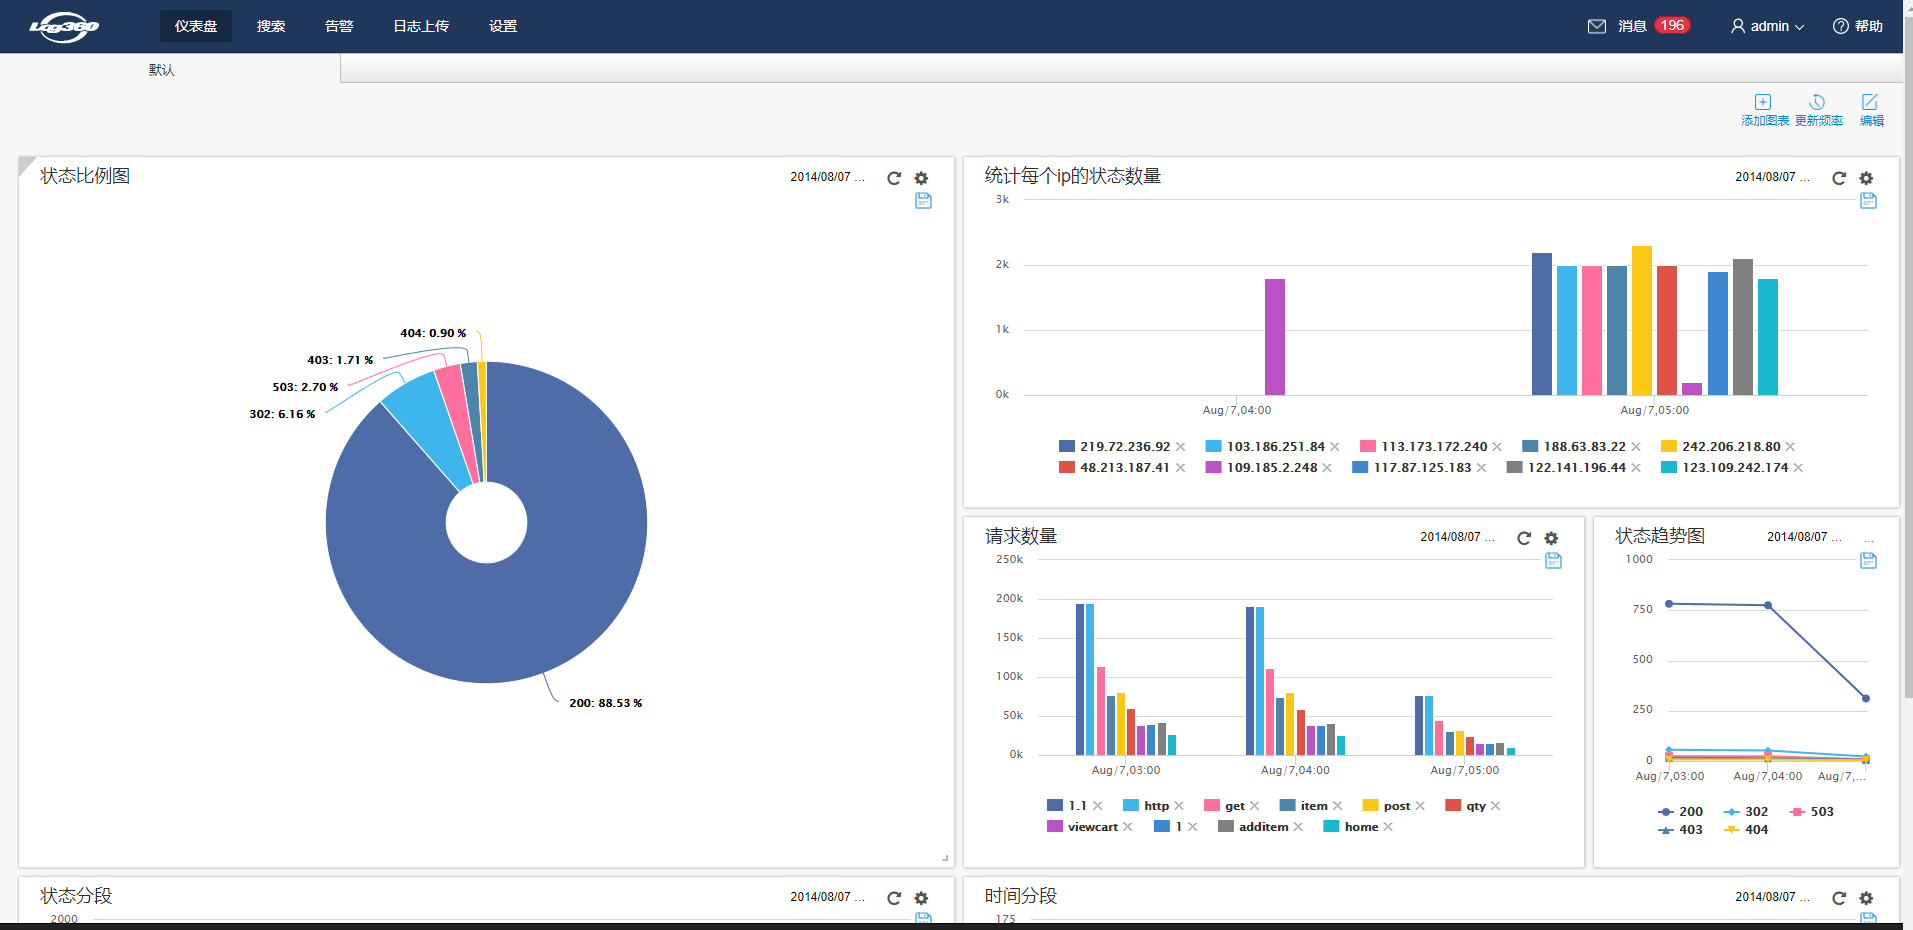This screenshot has width=1913, height=930.
Task: Click the home teal legend color swatch
Action: [1332, 827]
